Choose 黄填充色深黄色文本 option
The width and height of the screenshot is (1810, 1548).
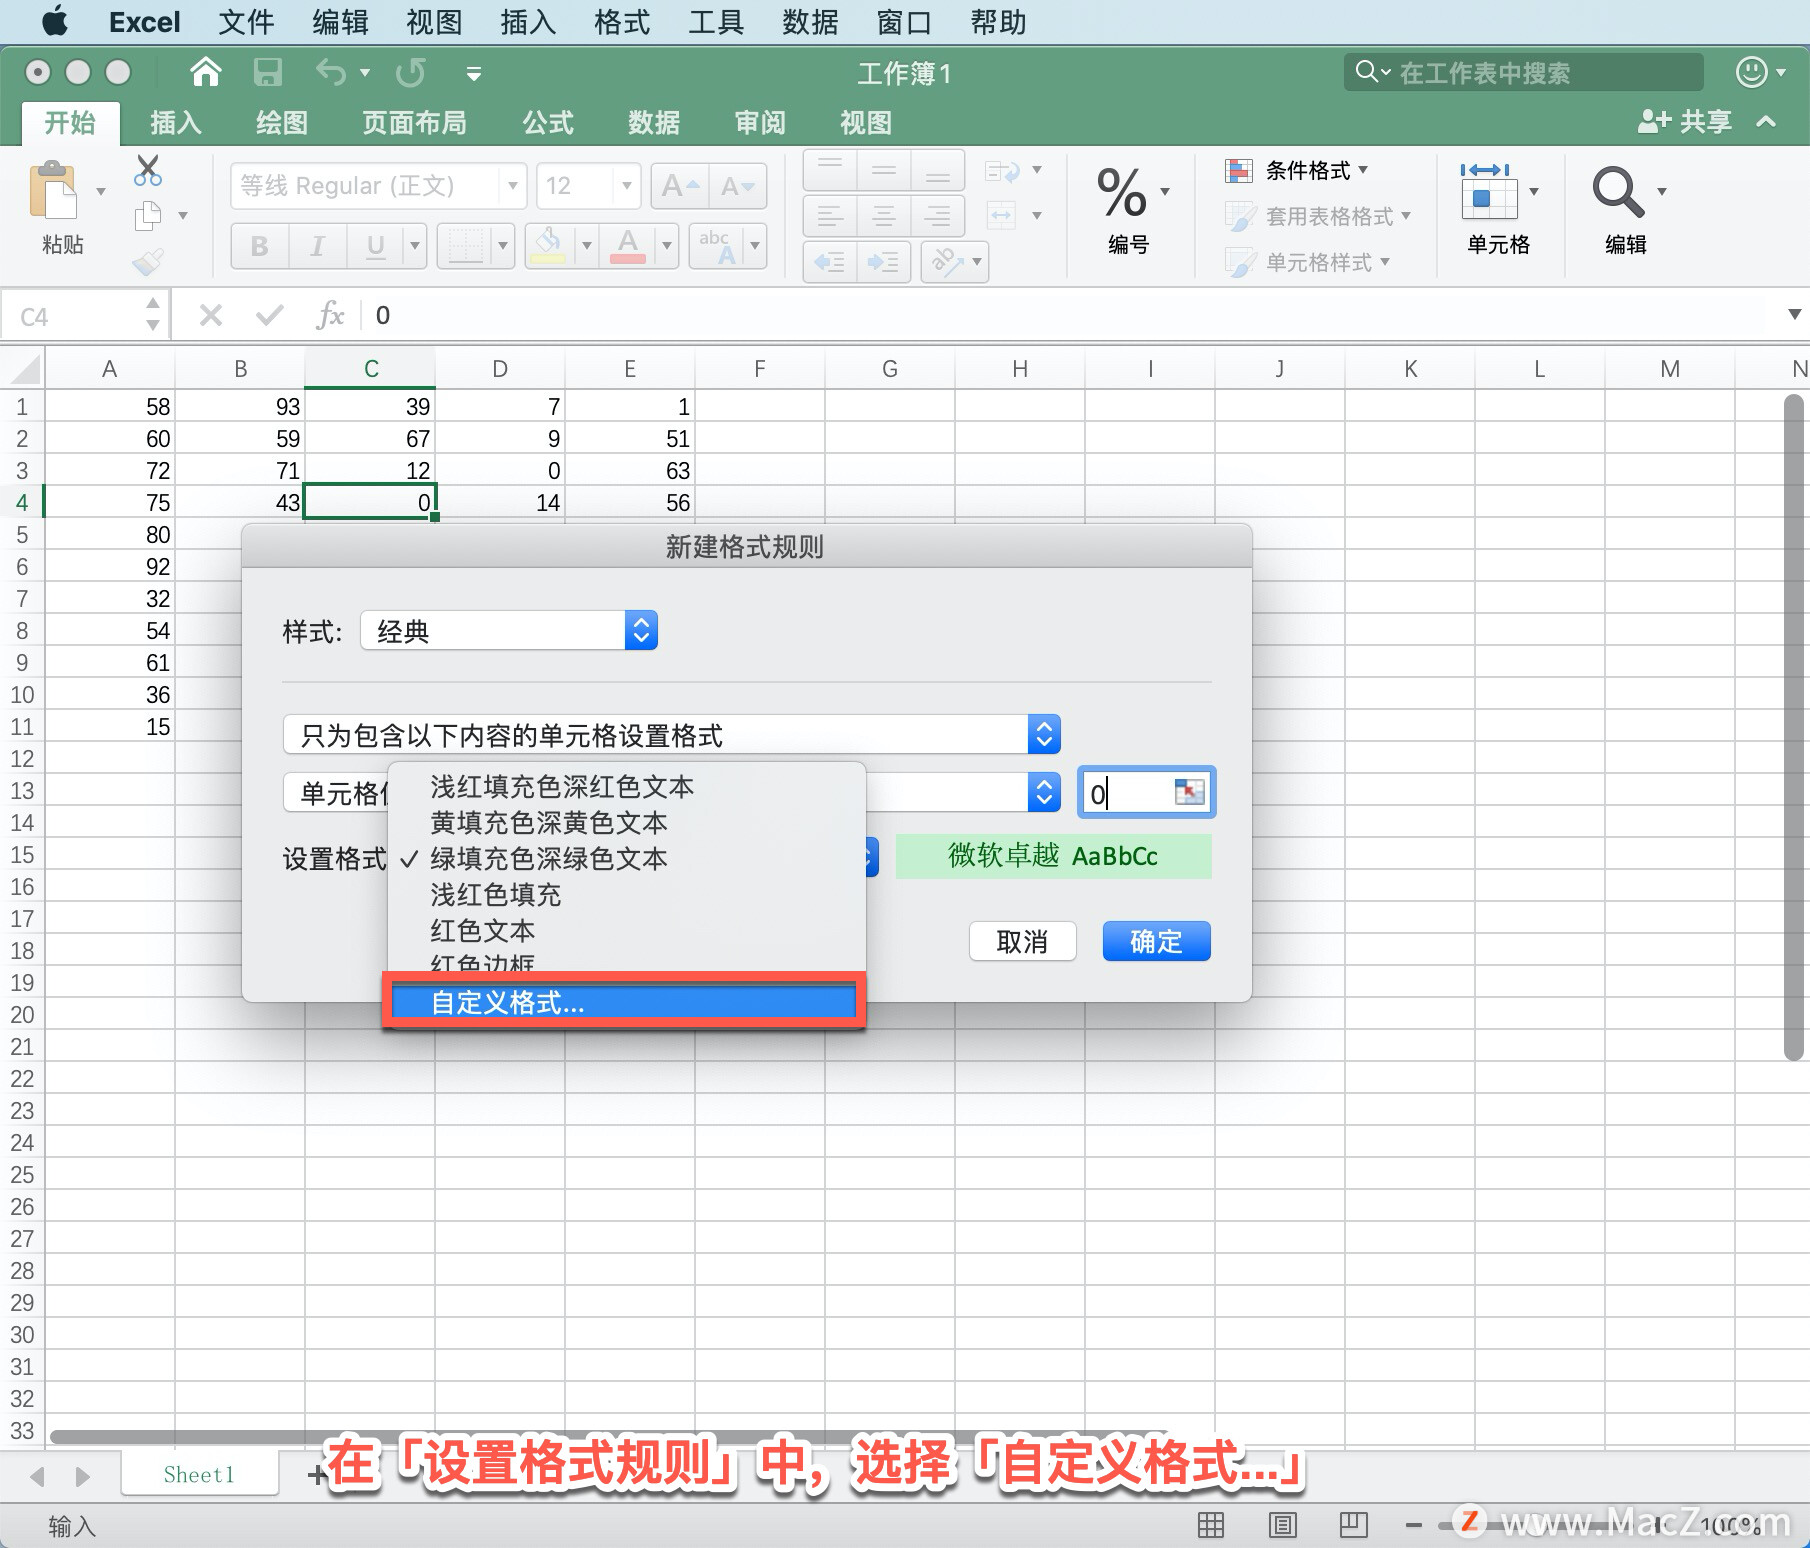click(549, 822)
